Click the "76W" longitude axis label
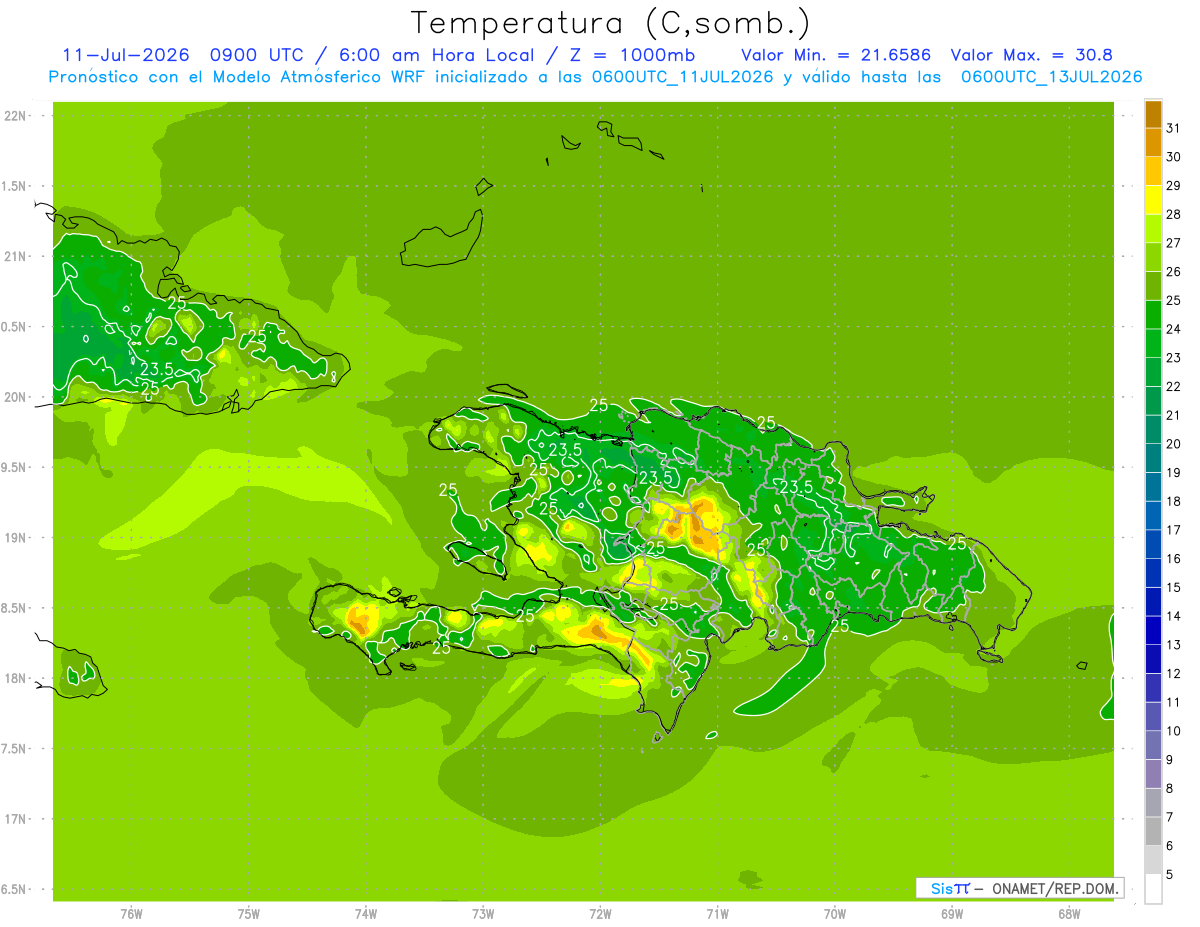The width and height of the screenshot is (1200, 927). click(131, 914)
